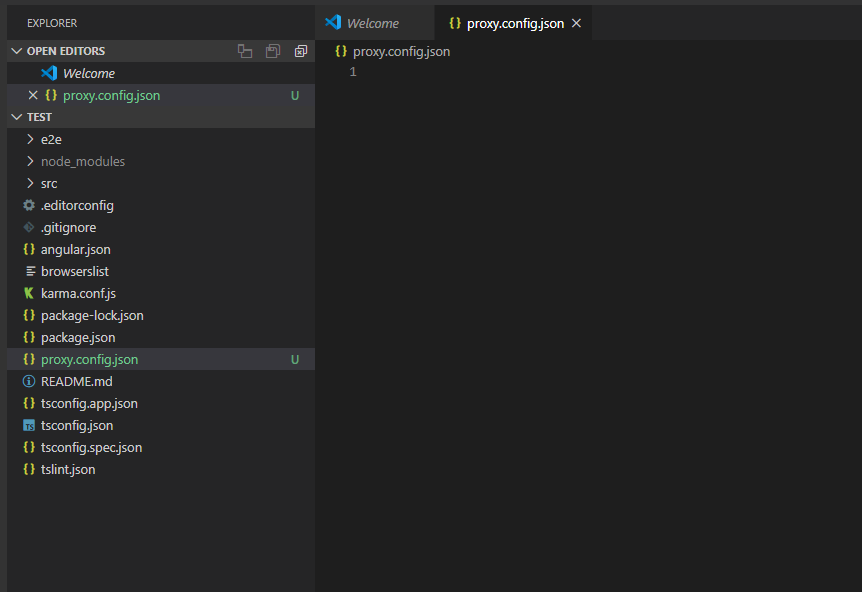
Task: Click the Close All Editors icon
Action: coord(301,51)
